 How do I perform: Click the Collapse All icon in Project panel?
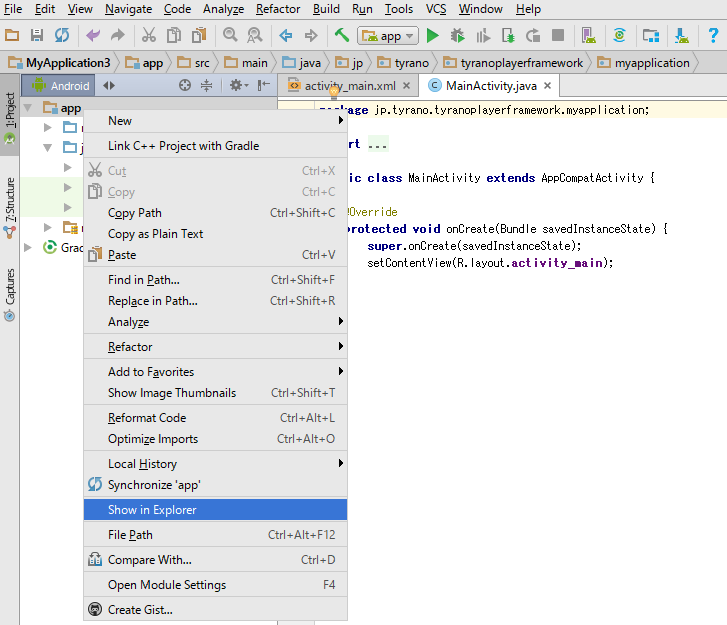[206, 85]
